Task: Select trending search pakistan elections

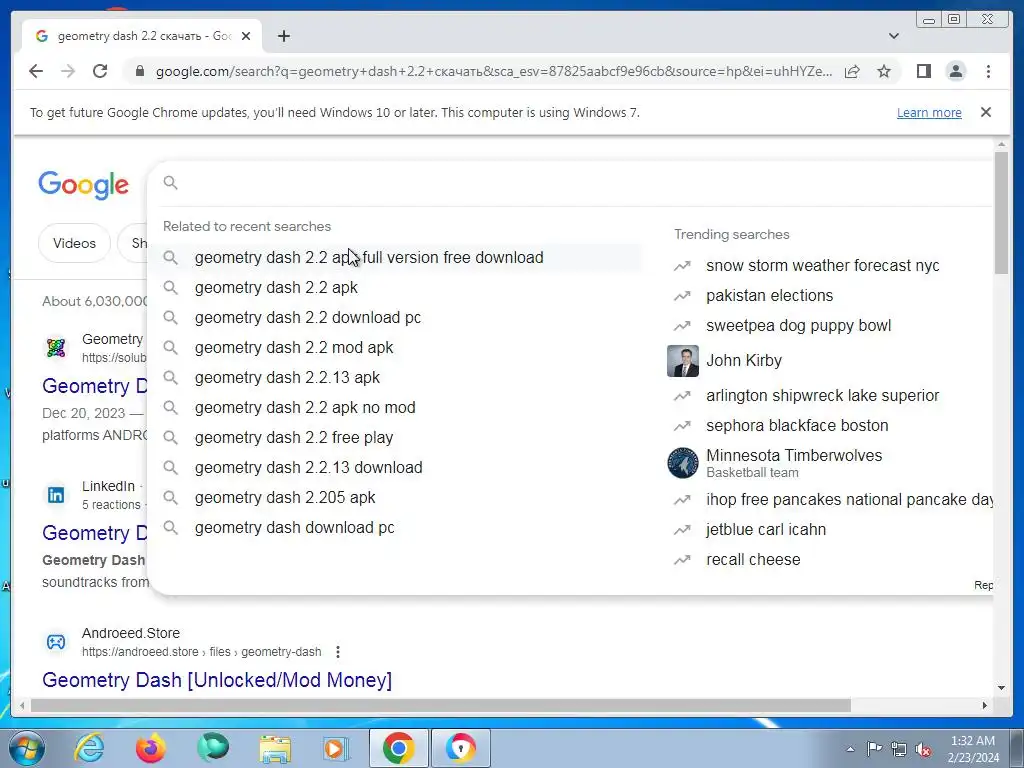Action: click(769, 296)
